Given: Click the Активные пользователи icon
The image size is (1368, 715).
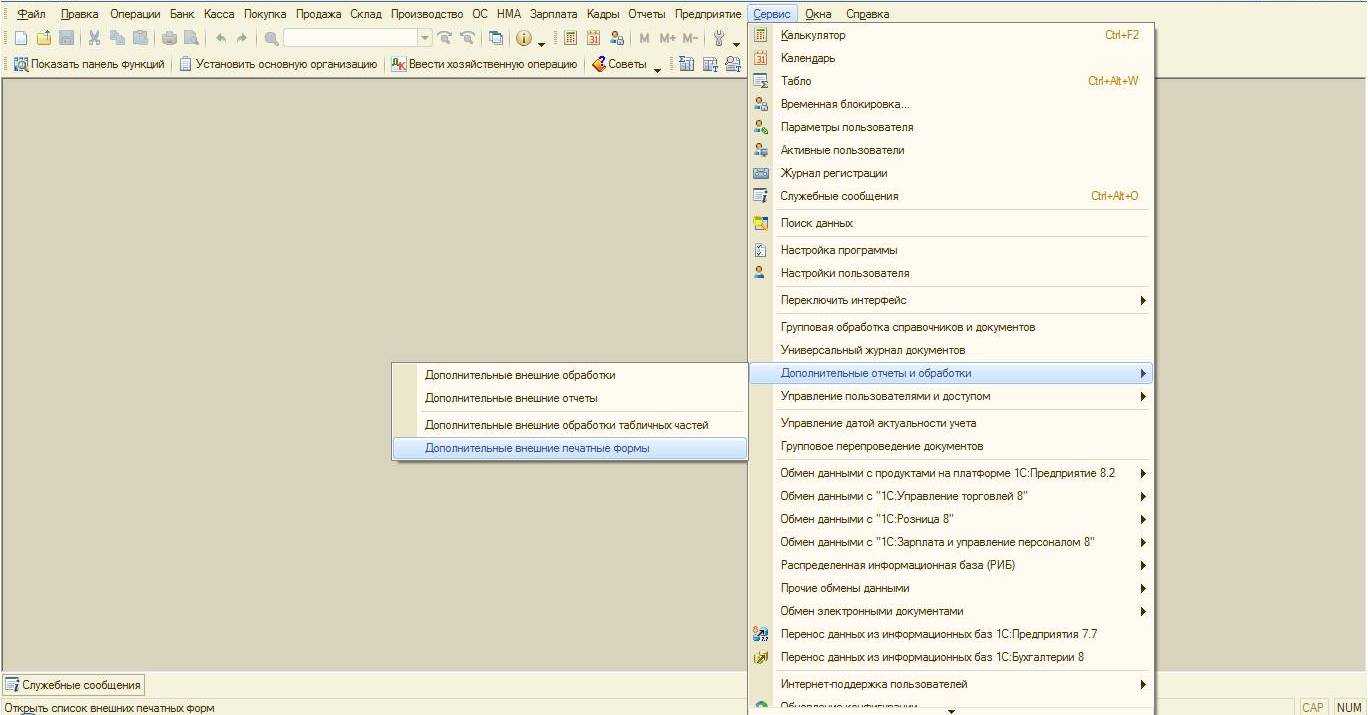Looking at the screenshot, I should click(x=761, y=150).
